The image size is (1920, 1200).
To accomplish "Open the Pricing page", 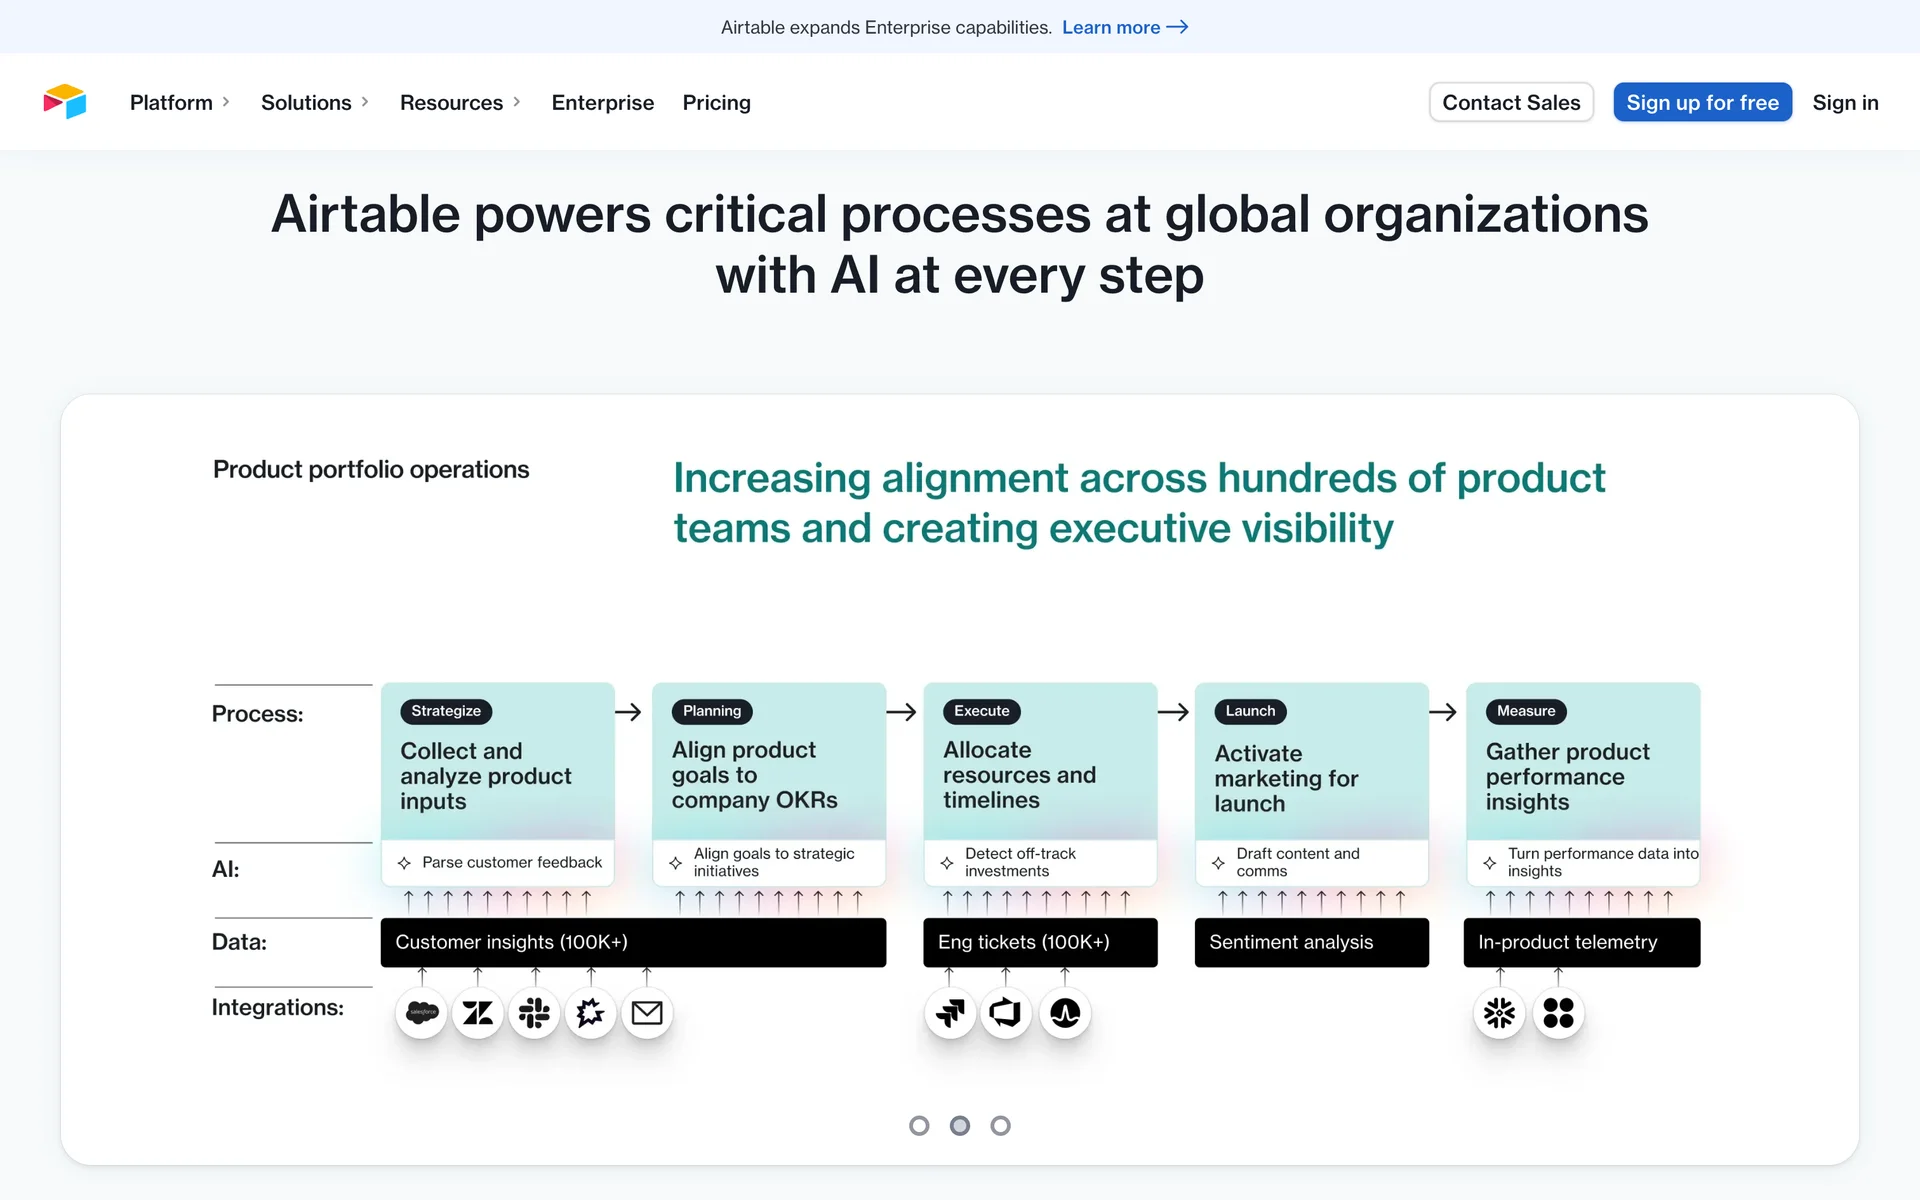I will coord(716,102).
